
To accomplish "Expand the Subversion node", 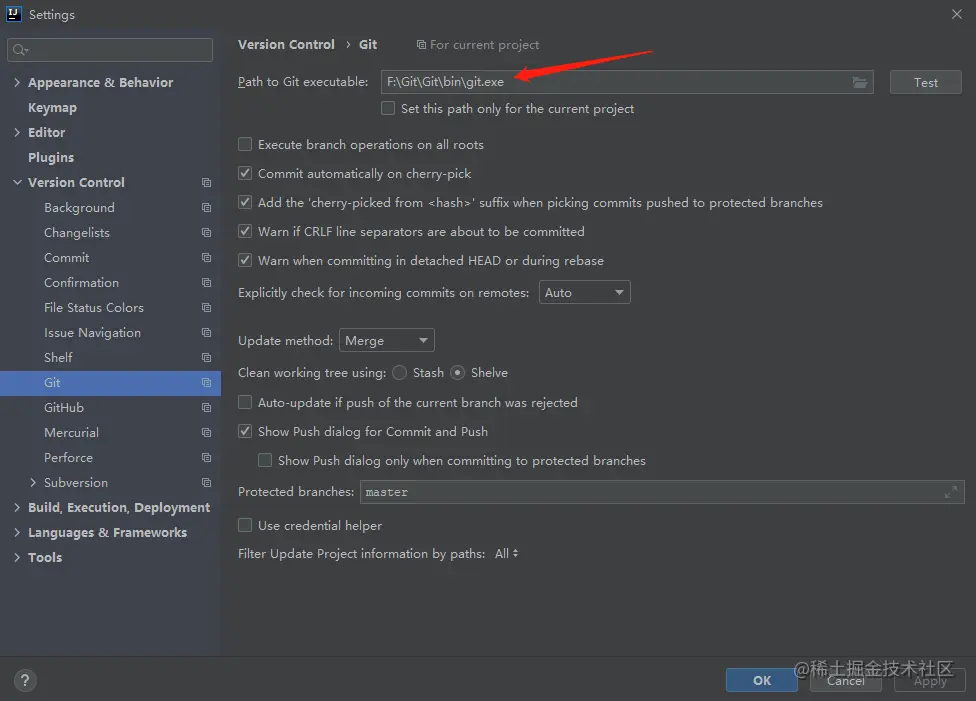I will coord(33,482).
